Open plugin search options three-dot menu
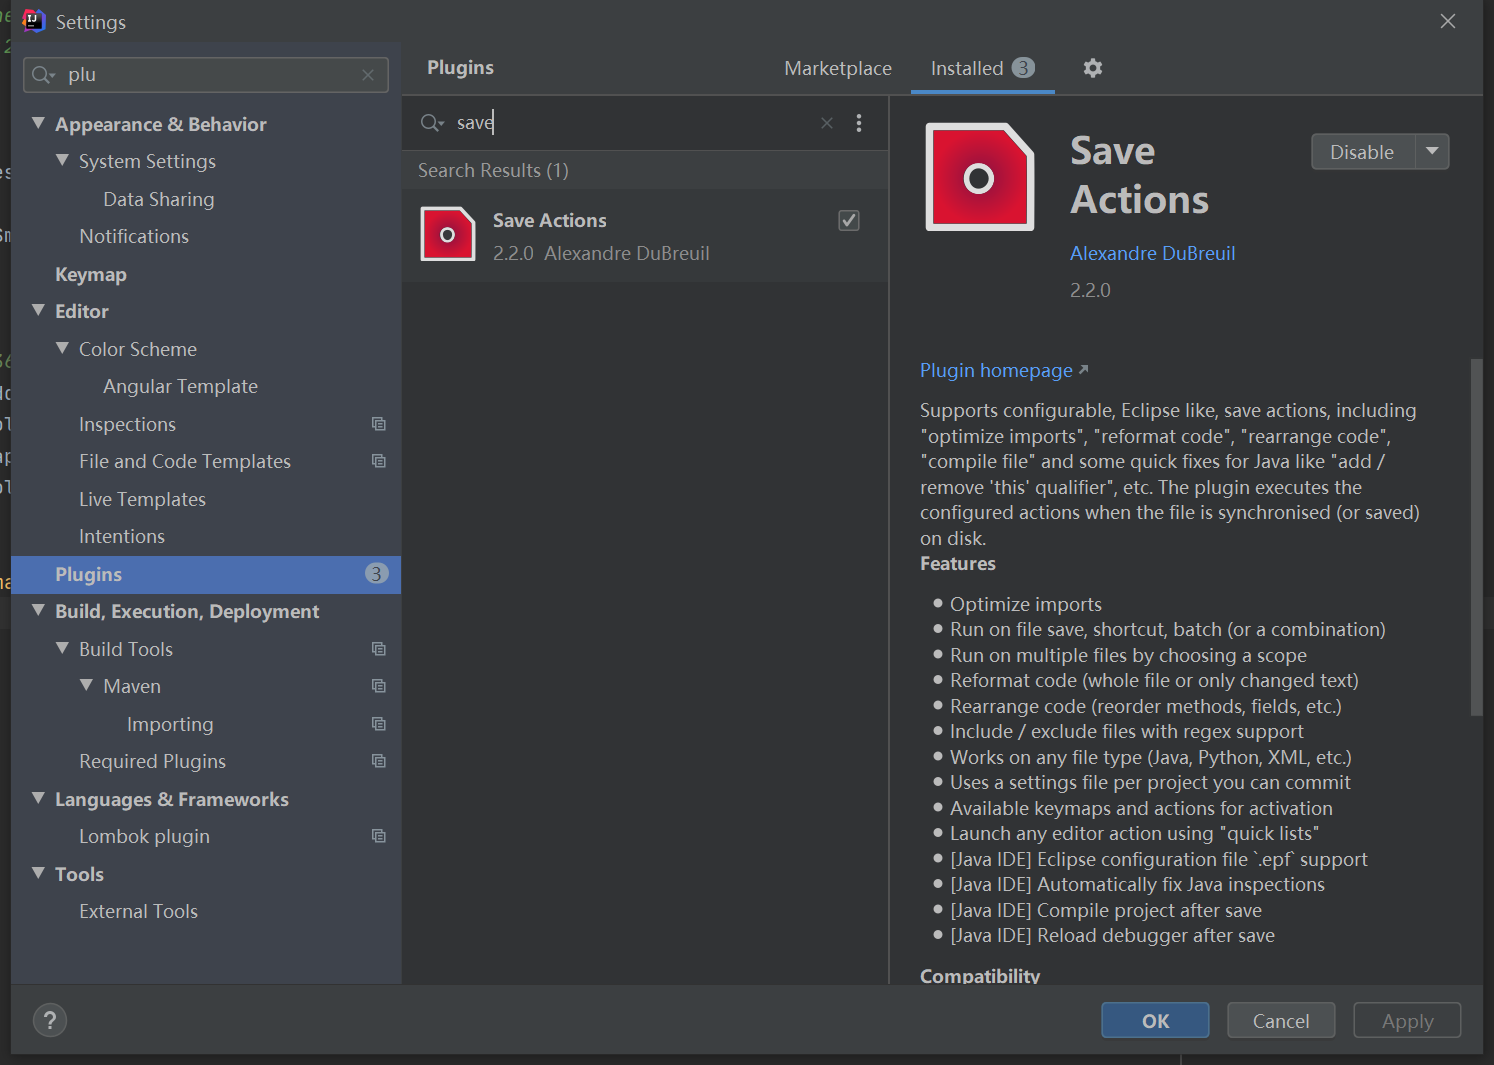 (859, 123)
